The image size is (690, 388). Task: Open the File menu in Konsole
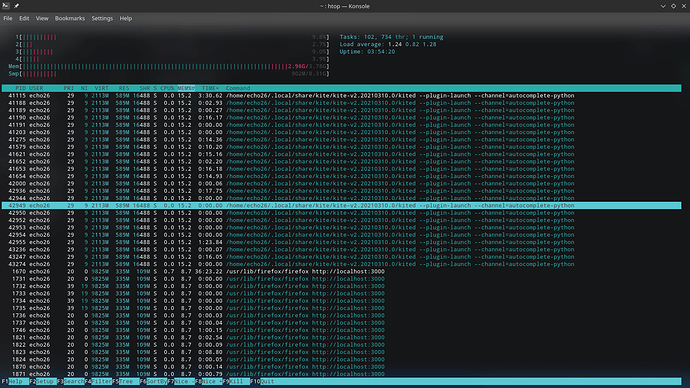(8, 18)
